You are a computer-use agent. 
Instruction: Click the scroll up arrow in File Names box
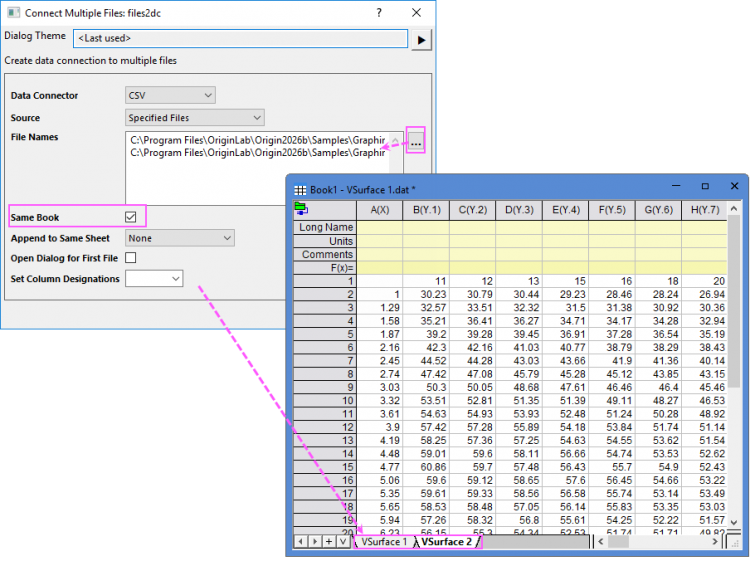tap(396, 141)
